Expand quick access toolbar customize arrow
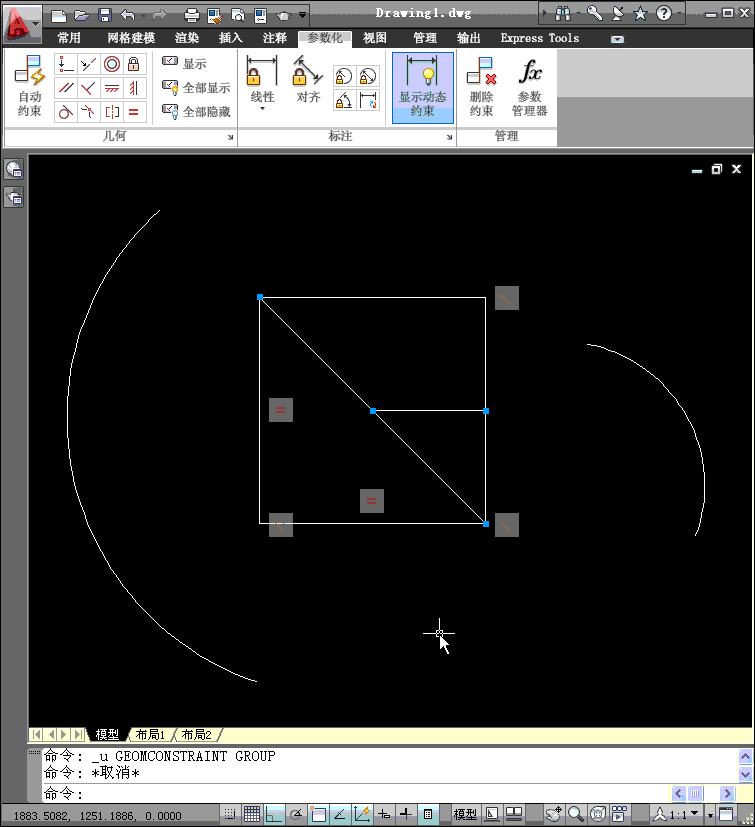 pos(302,15)
